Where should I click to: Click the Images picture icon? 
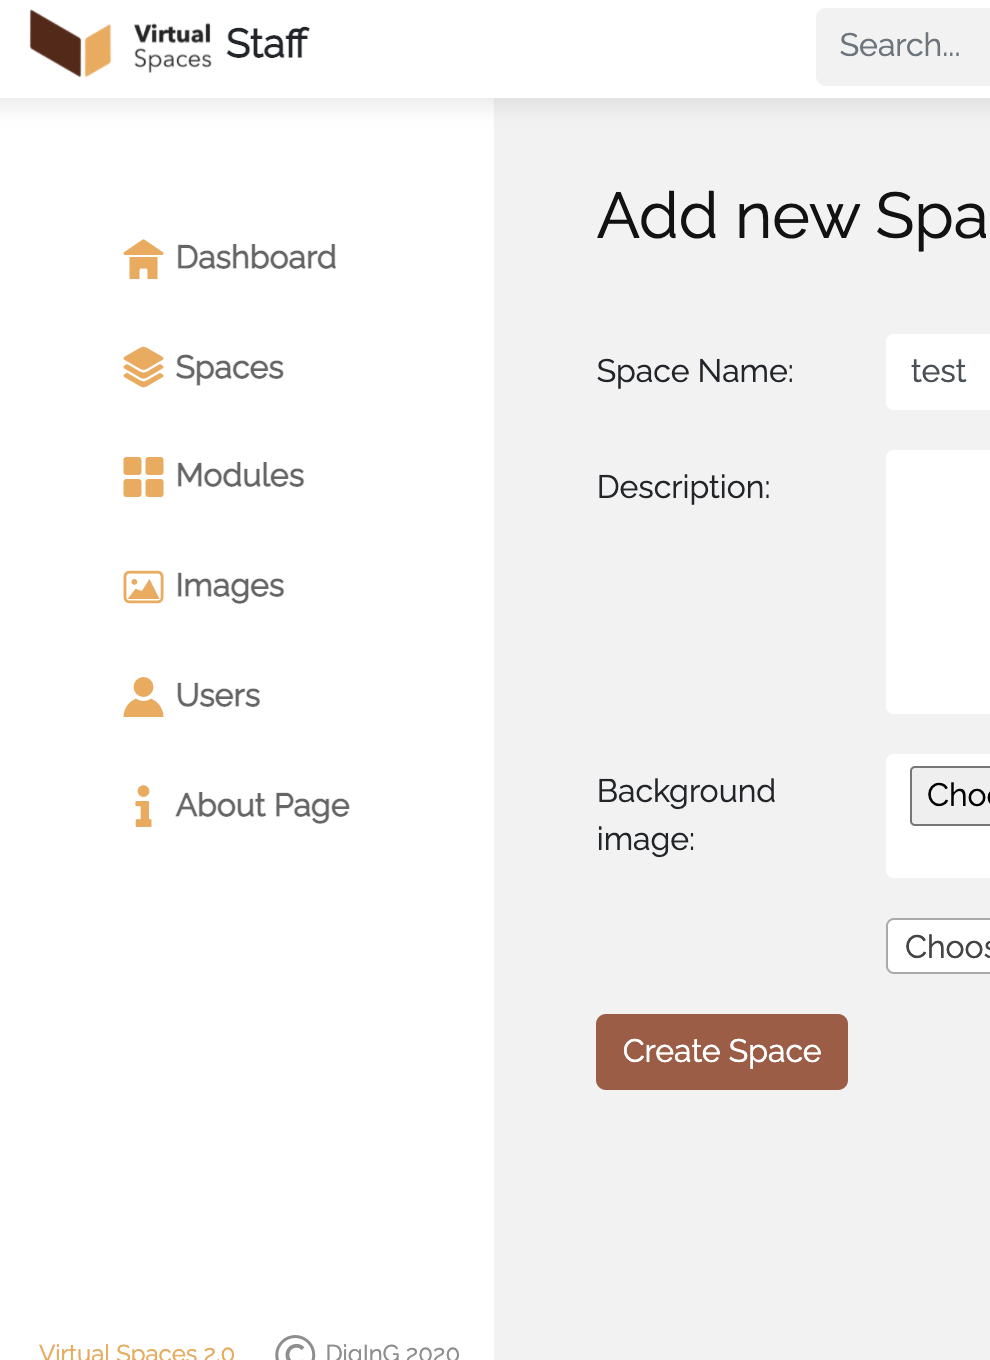point(143,587)
